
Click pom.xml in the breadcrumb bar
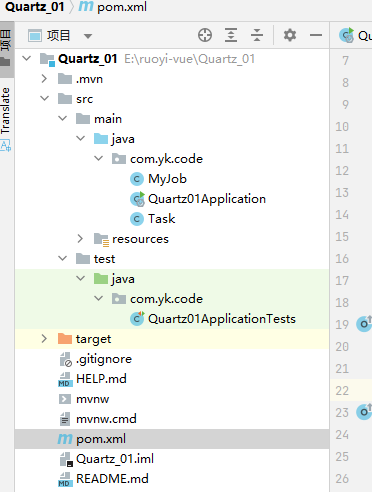click(x=122, y=7)
